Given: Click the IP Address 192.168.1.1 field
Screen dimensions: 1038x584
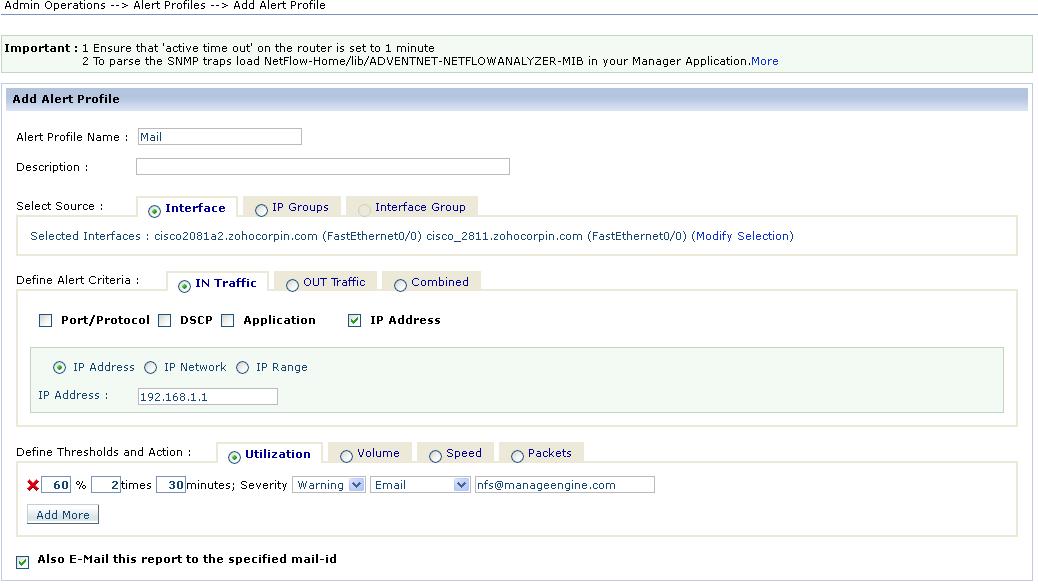Looking at the screenshot, I should [x=208, y=397].
